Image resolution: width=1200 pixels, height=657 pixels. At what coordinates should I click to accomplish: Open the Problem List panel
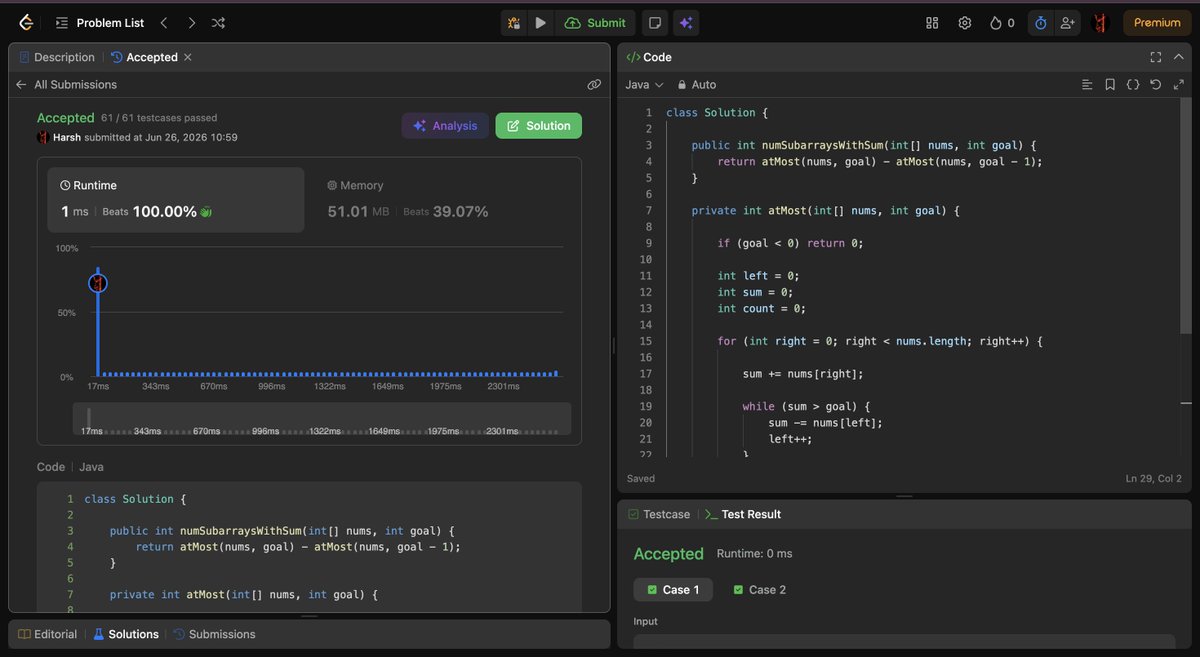pyautogui.click(x=100, y=22)
